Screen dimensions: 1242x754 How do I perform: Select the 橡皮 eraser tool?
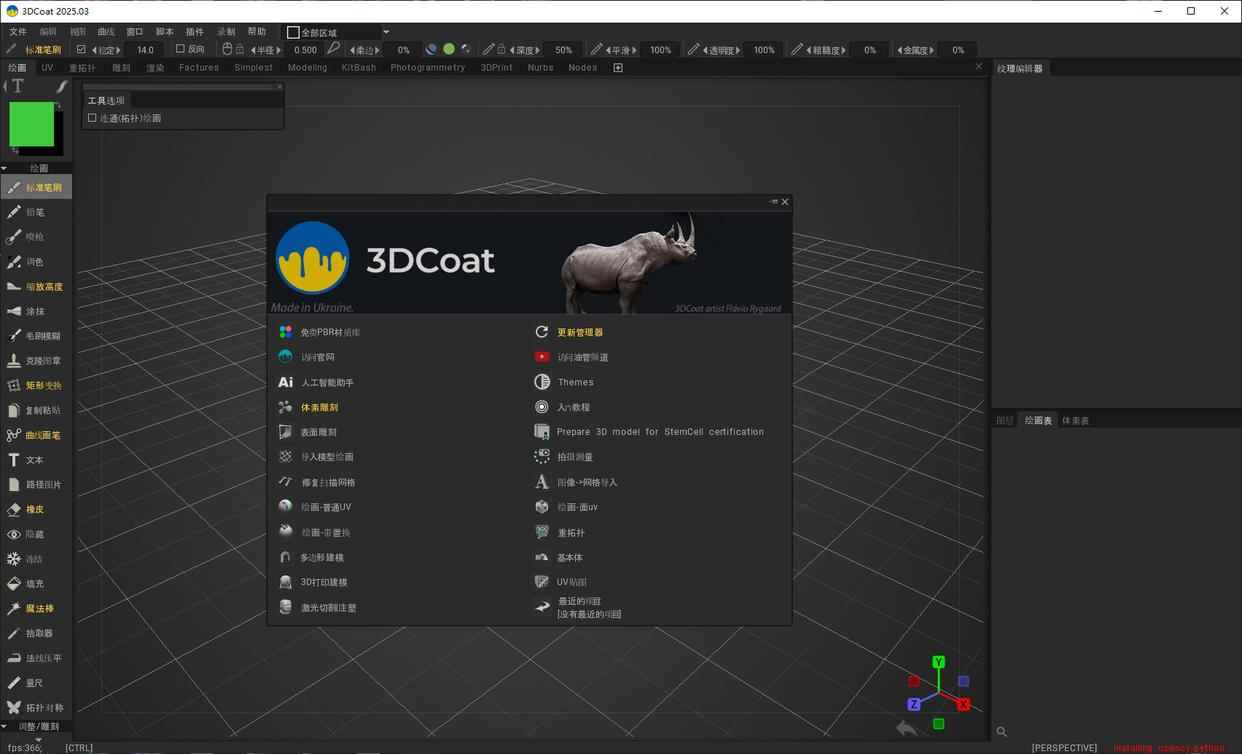pyautogui.click(x=36, y=510)
